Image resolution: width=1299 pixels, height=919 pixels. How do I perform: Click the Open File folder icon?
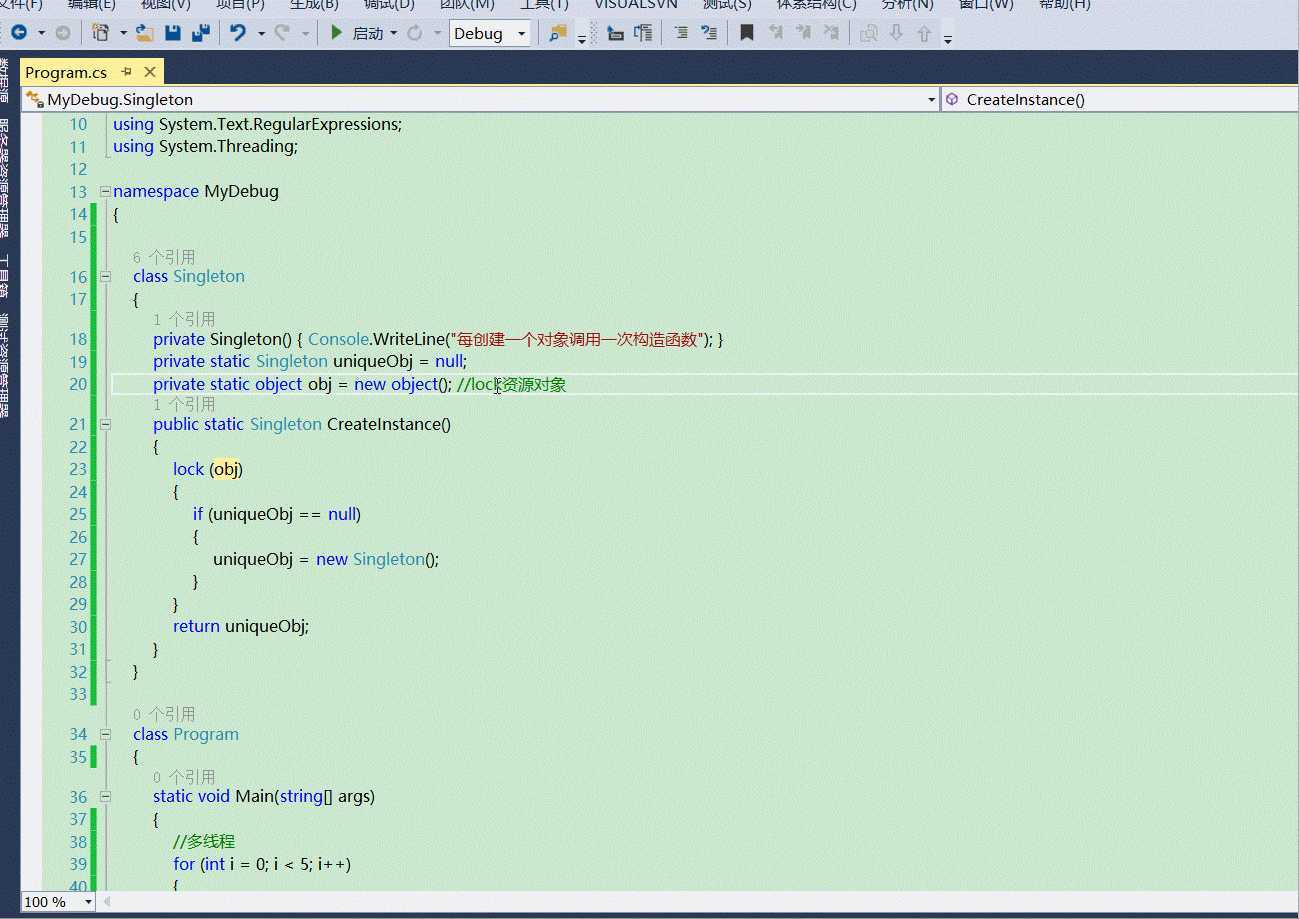click(x=145, y=33)
